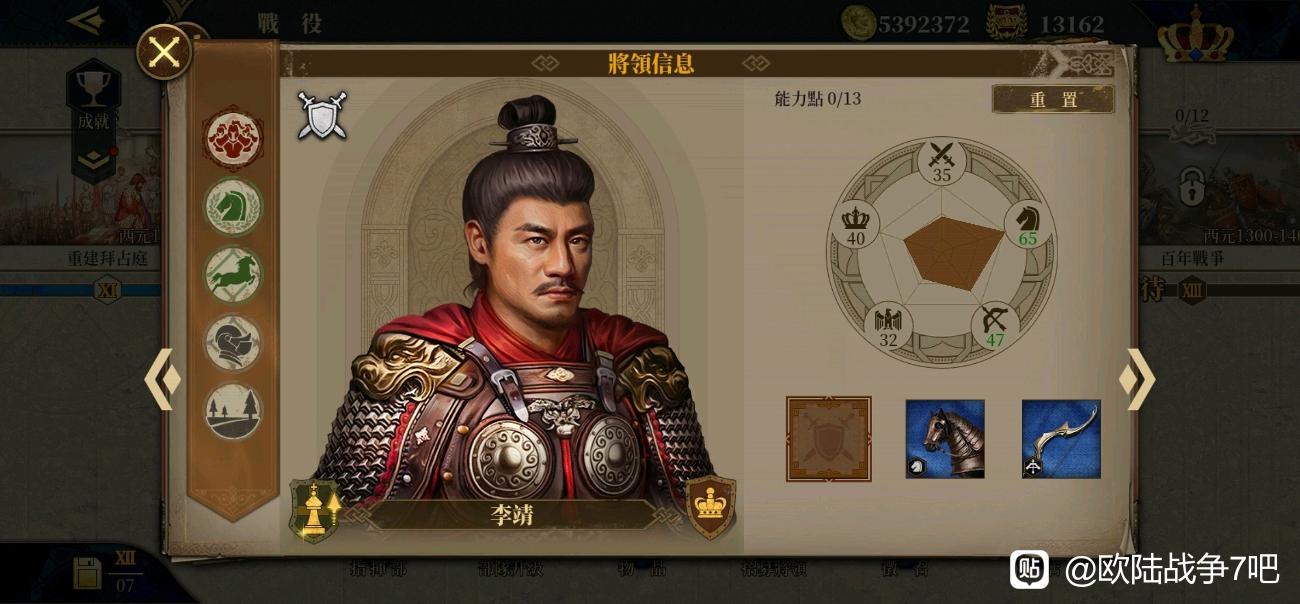Select the forest terrain skill icon
1300x604 pixels.
233,411
